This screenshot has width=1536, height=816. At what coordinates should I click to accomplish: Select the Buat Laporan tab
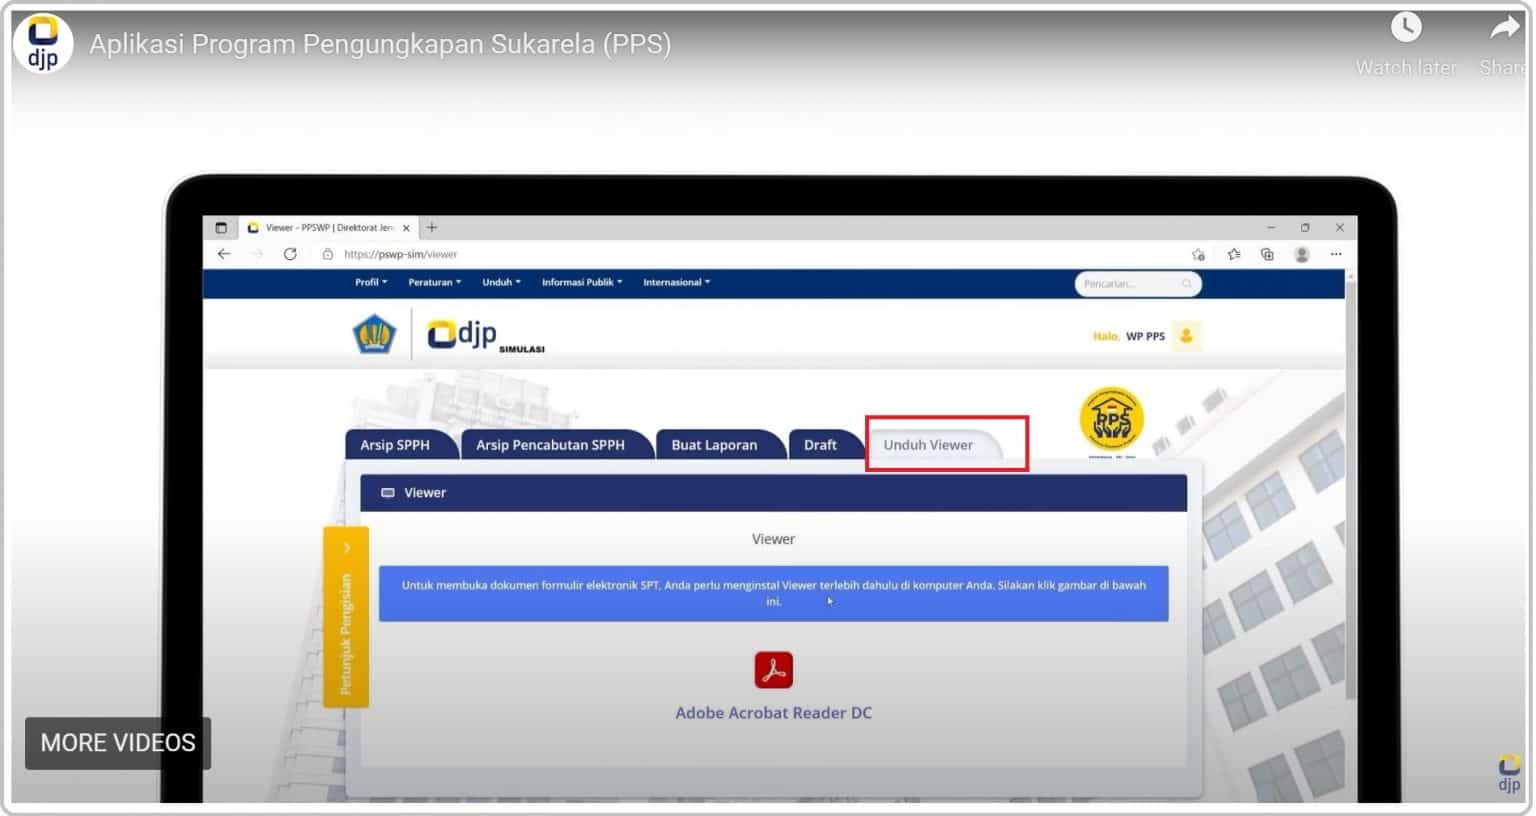point(714,445)
